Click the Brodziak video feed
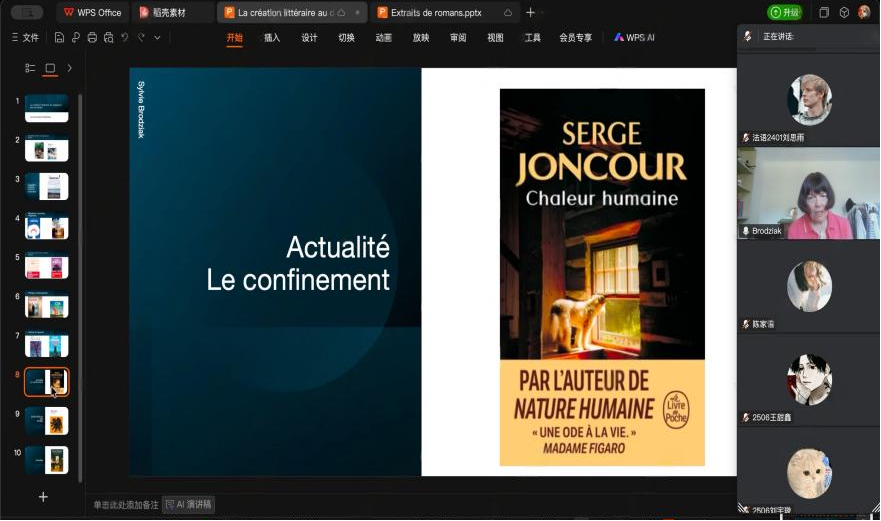This screenshot has width=881, height=521. [809, 193]
